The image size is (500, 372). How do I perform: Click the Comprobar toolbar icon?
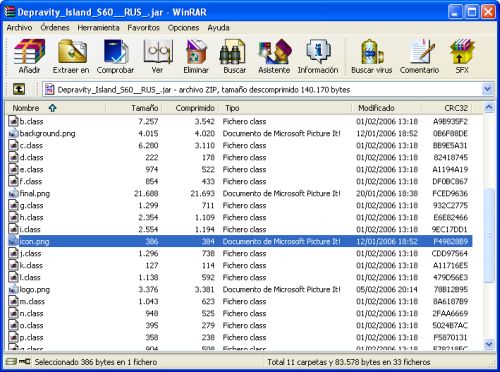(115, 52)
